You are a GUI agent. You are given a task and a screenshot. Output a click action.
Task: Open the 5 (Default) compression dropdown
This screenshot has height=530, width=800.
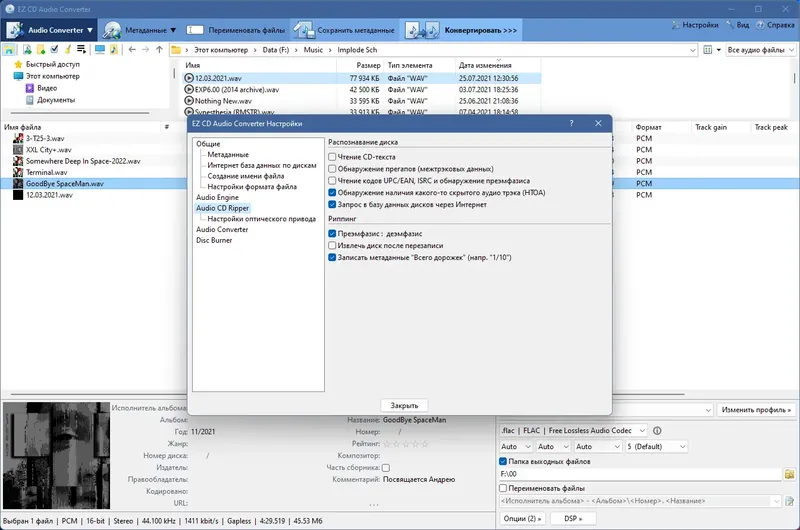pyautogui.click(x=683, y=446)
